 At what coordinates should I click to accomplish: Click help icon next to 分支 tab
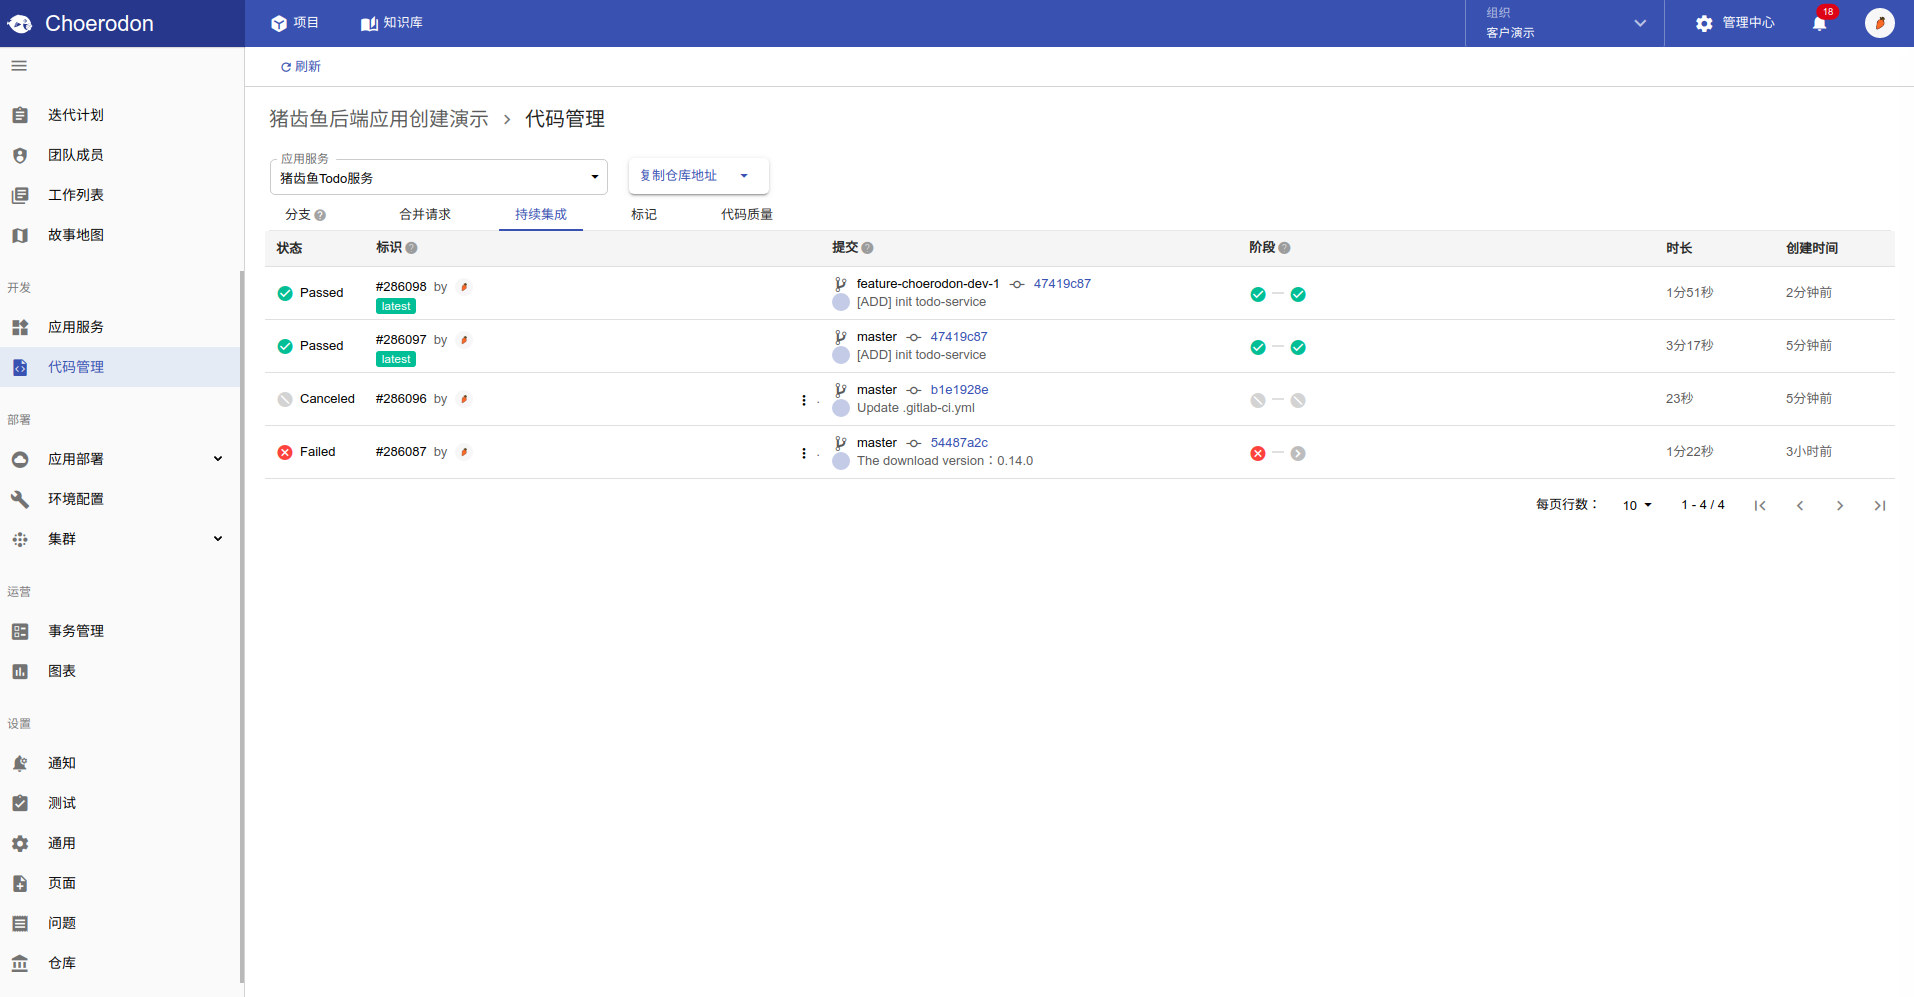coord(320,215)
